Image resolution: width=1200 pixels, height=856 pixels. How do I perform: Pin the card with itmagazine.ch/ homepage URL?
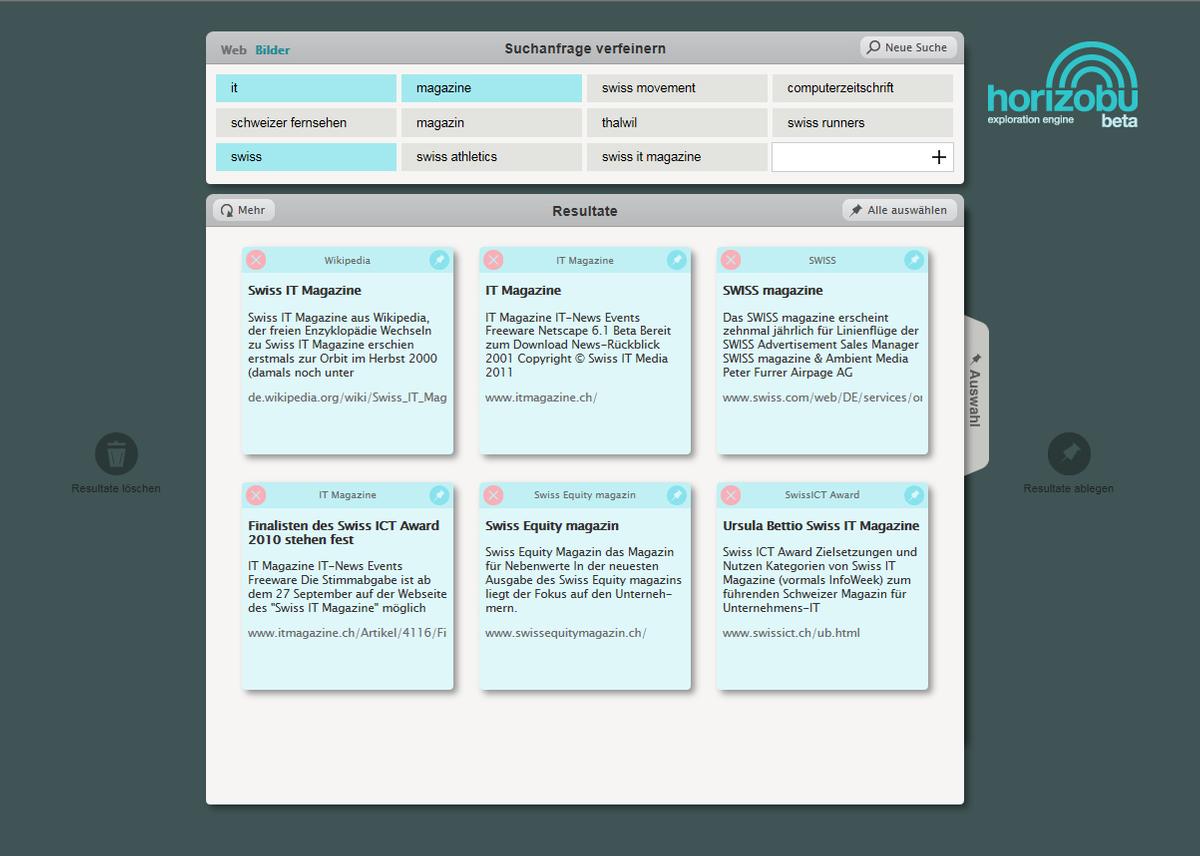click(x=676, y=260)
